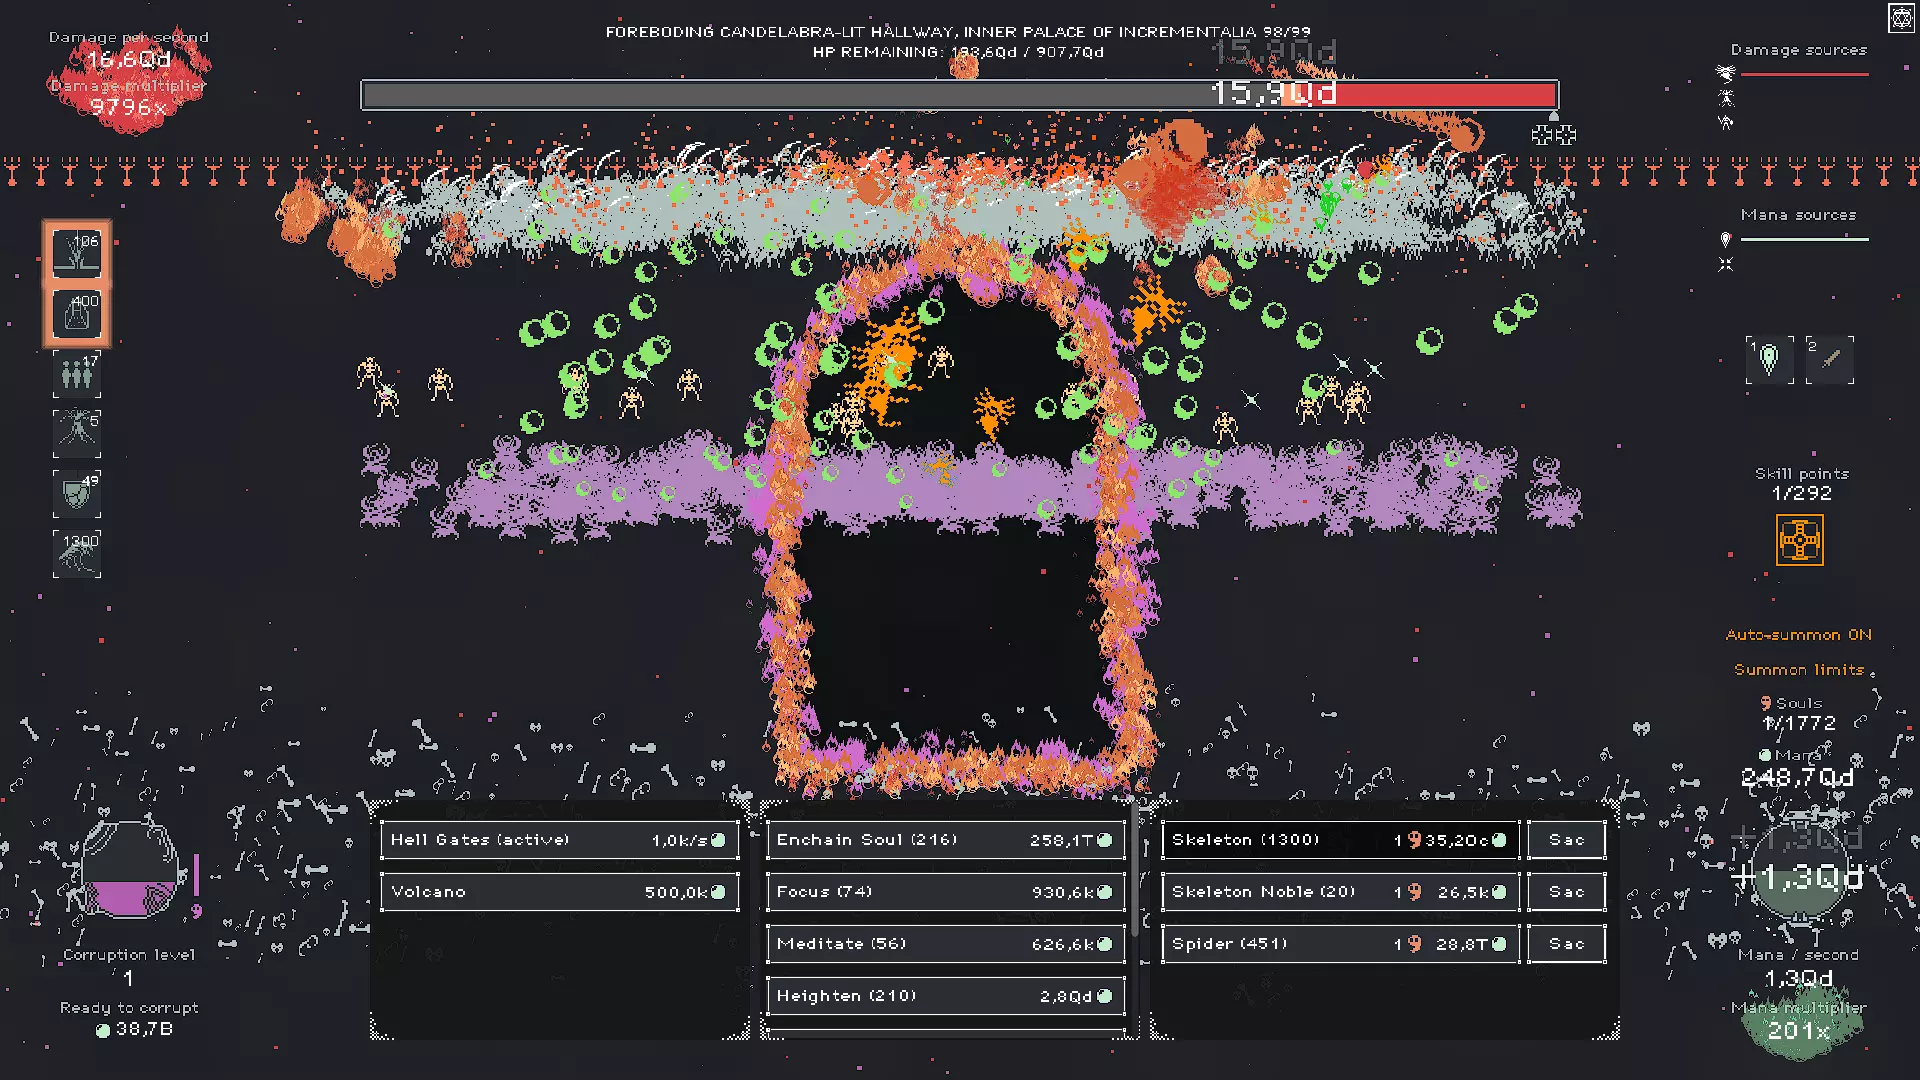The width and height of the screenshot is (1920, 1080).
Task: Upgrade Focus (74) for 930,6k mana
Action: (945, 892)
